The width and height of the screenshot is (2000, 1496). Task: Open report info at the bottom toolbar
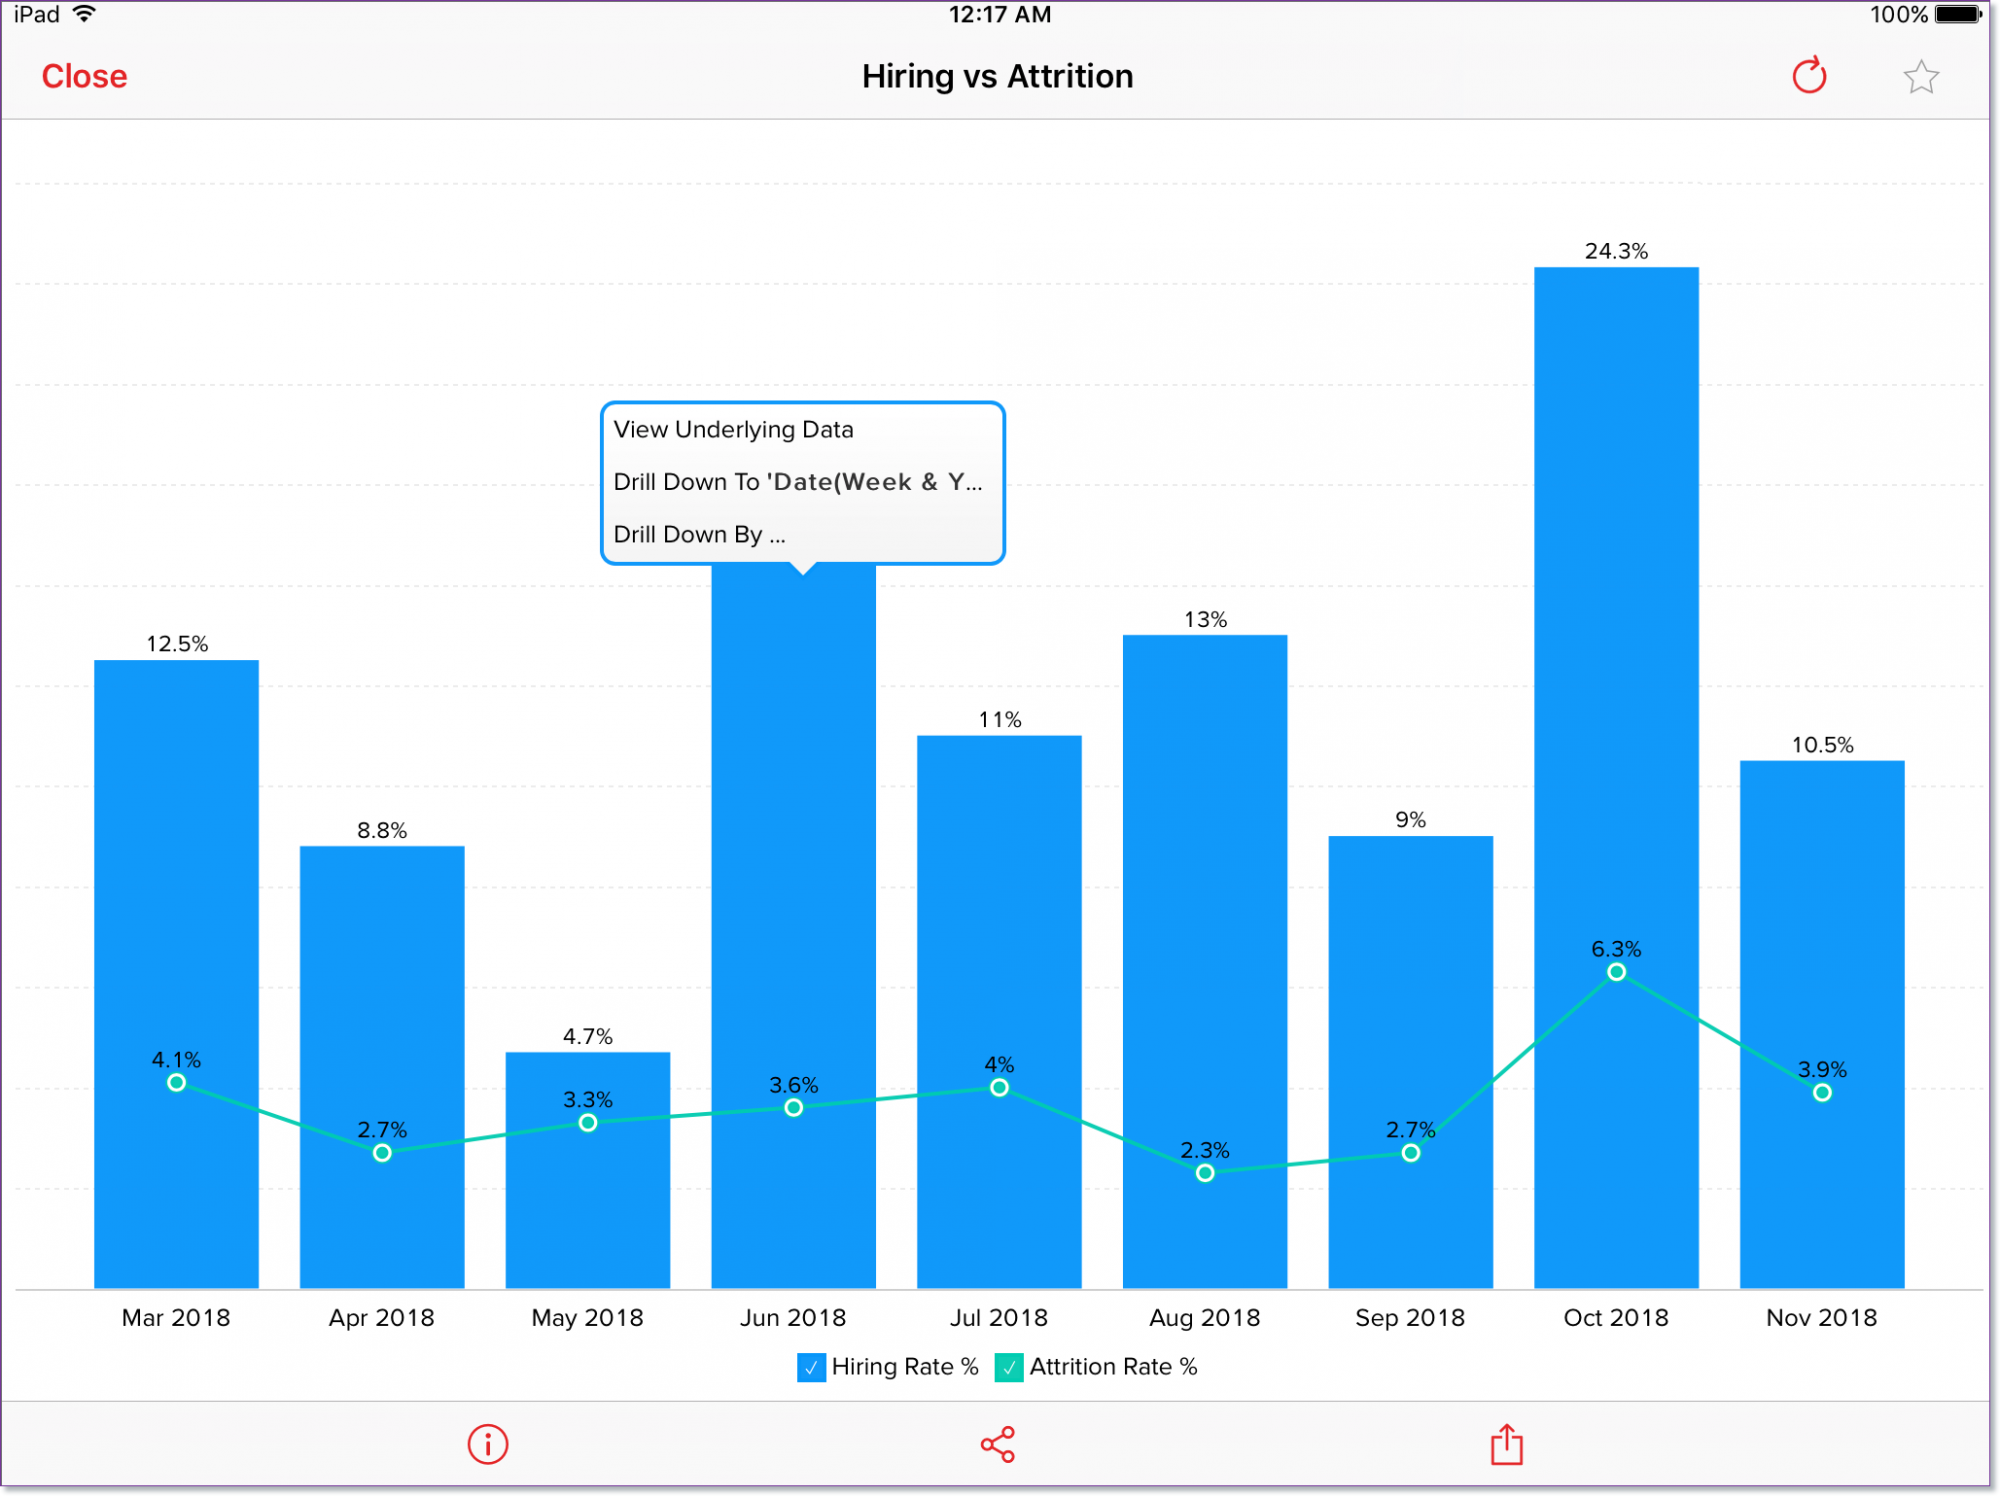tap(487, 1443)
